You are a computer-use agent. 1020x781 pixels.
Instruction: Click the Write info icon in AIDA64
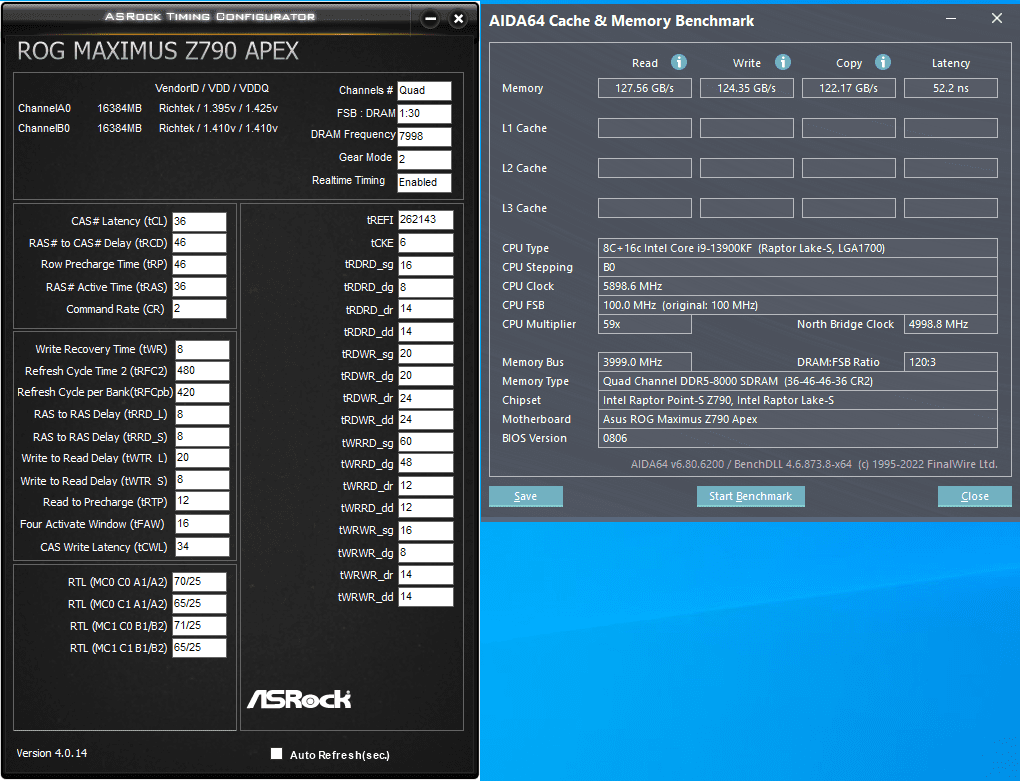point(783,62)
